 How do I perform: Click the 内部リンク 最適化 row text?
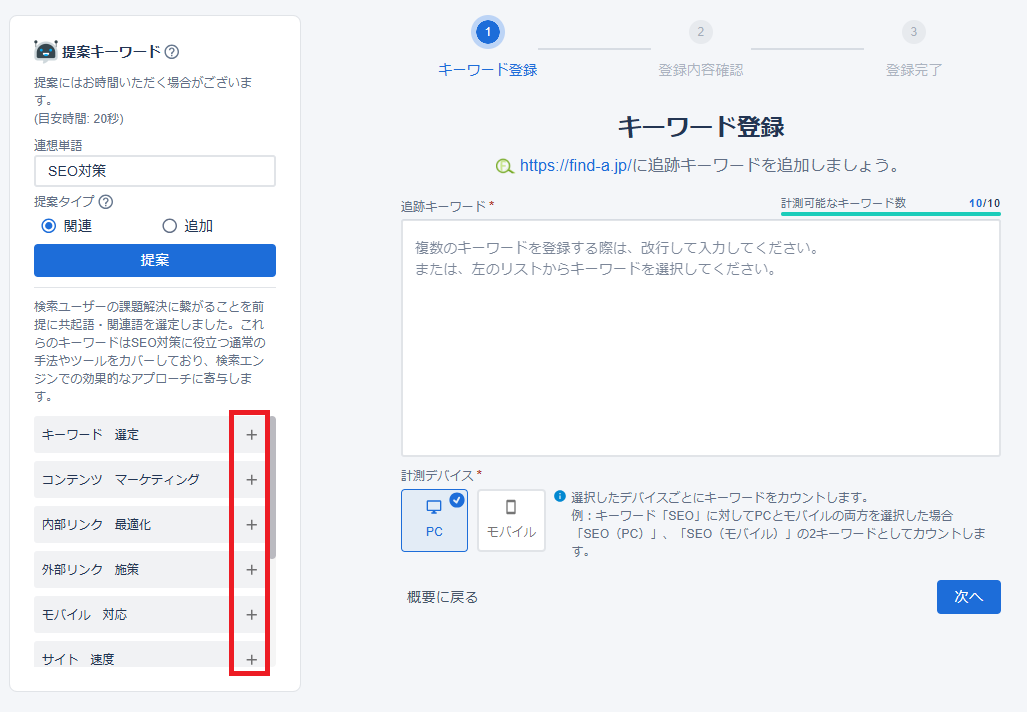click(96, 525)
